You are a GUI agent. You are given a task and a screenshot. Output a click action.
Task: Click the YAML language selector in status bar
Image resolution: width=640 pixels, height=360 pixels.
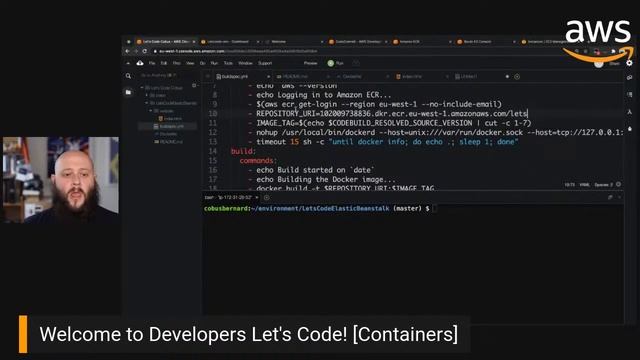[x=584, y=185]
